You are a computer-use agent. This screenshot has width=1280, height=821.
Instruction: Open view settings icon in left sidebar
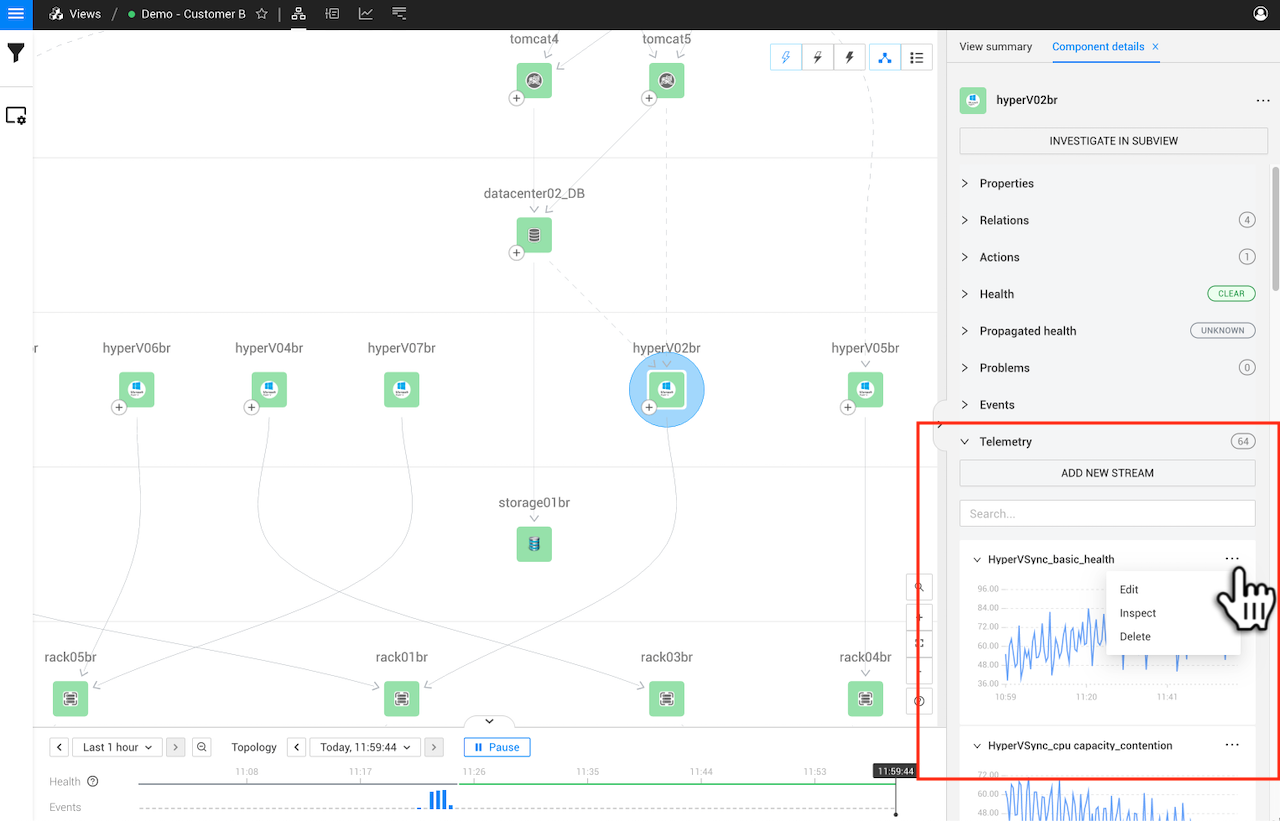pos(16,116)
